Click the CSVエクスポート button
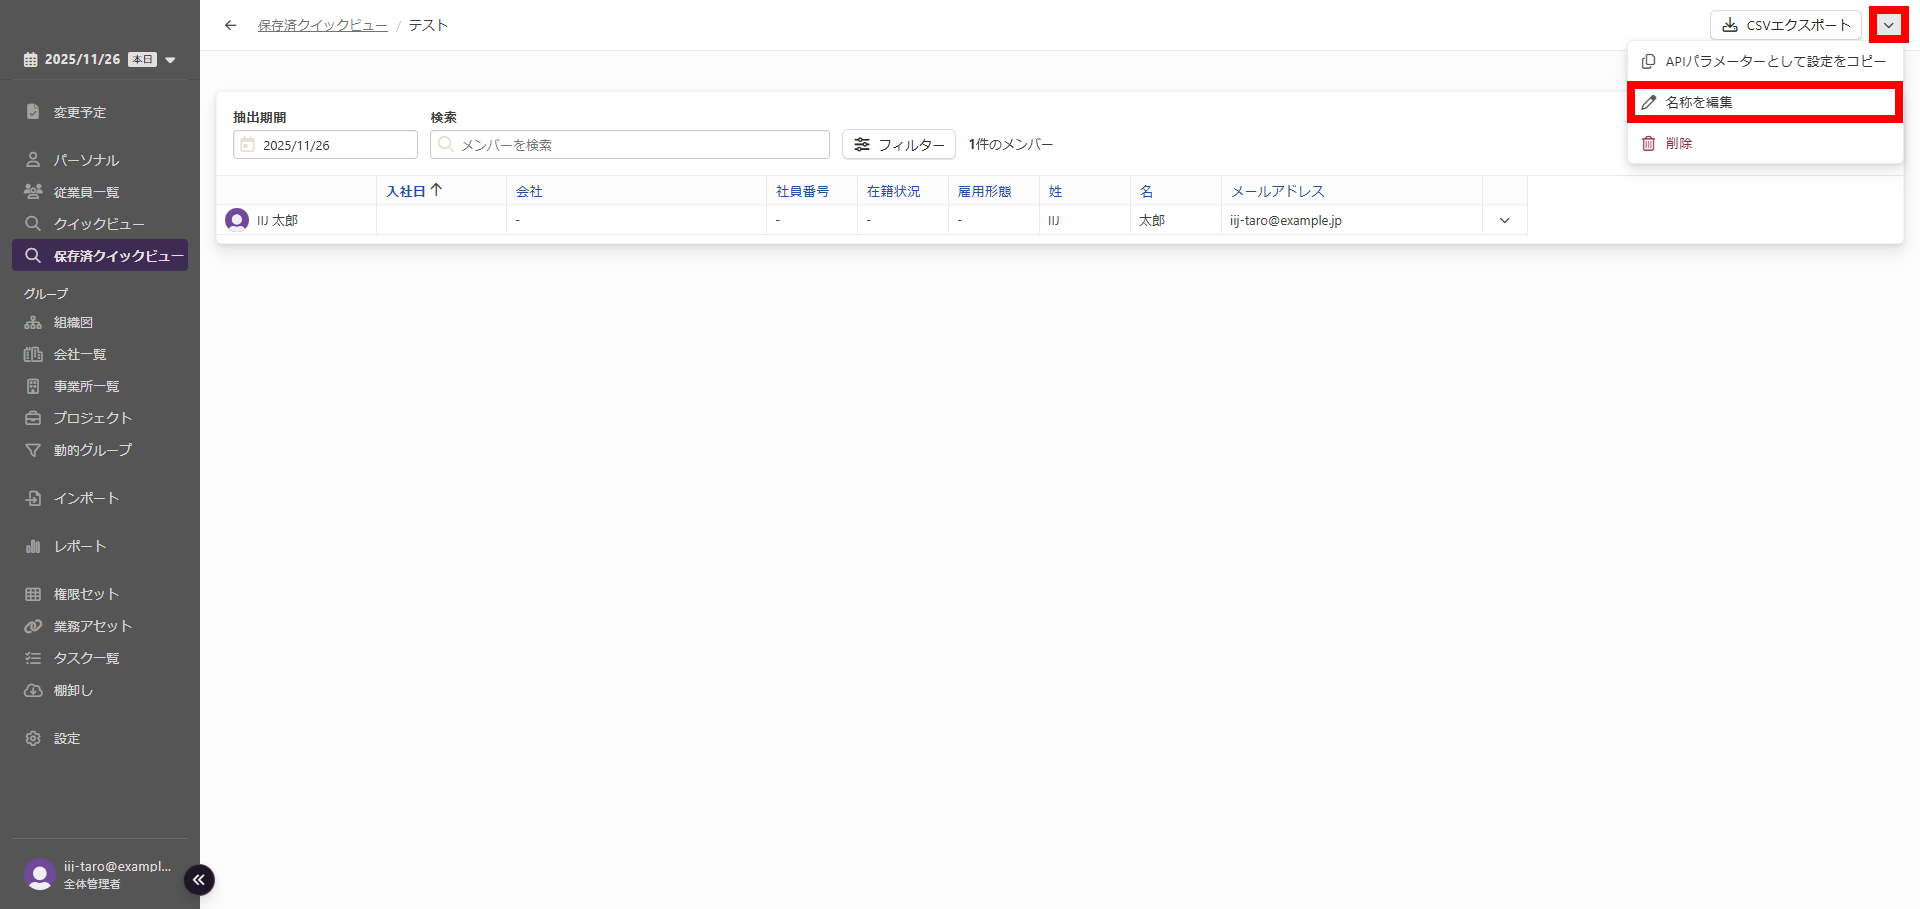The image size is (1920, 909). (1786, 25)
